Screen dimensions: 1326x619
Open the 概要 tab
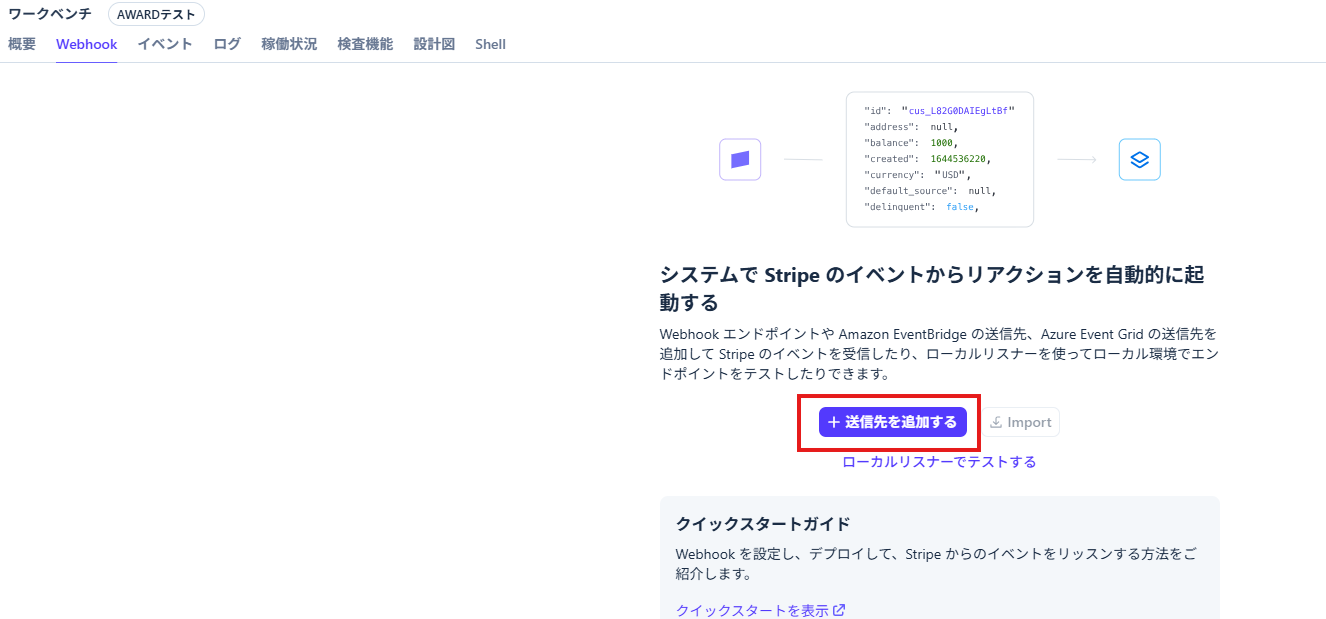click(22, 44)
